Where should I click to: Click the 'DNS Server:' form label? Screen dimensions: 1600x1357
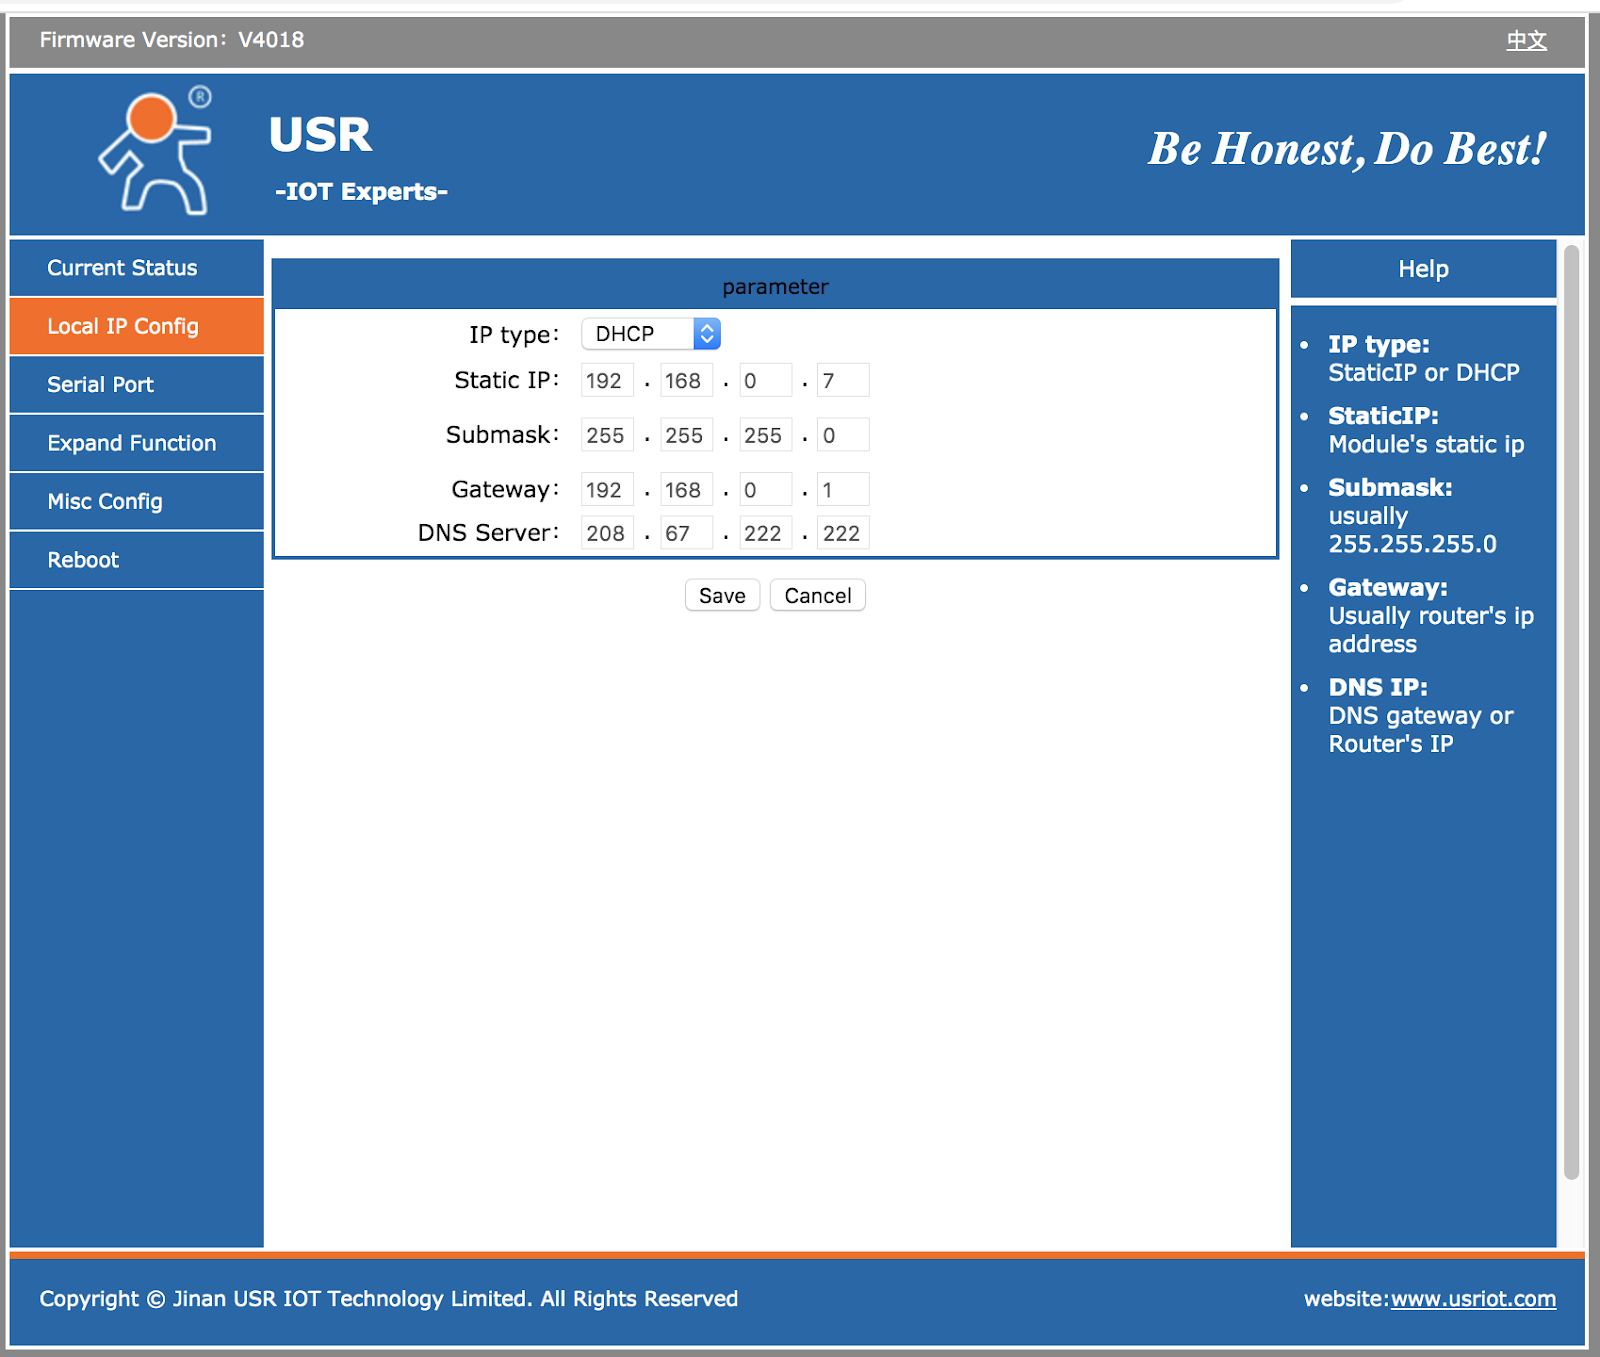[x=488, y=533]
